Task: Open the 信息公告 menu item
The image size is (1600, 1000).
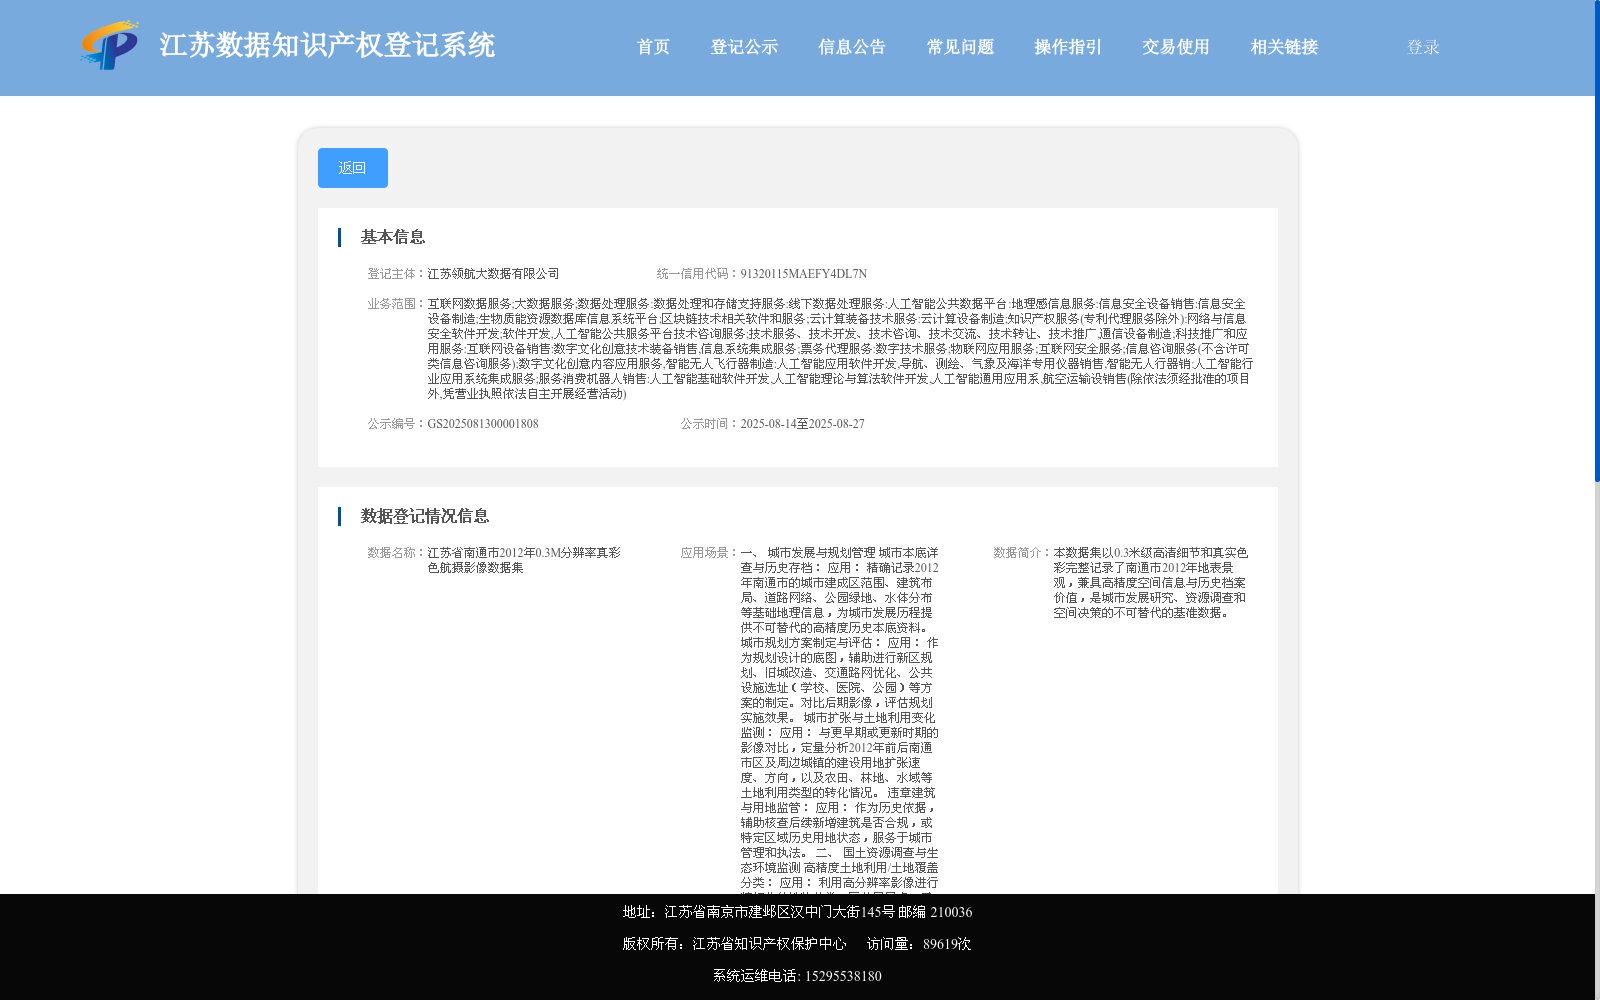Action: tap(852, 47)
